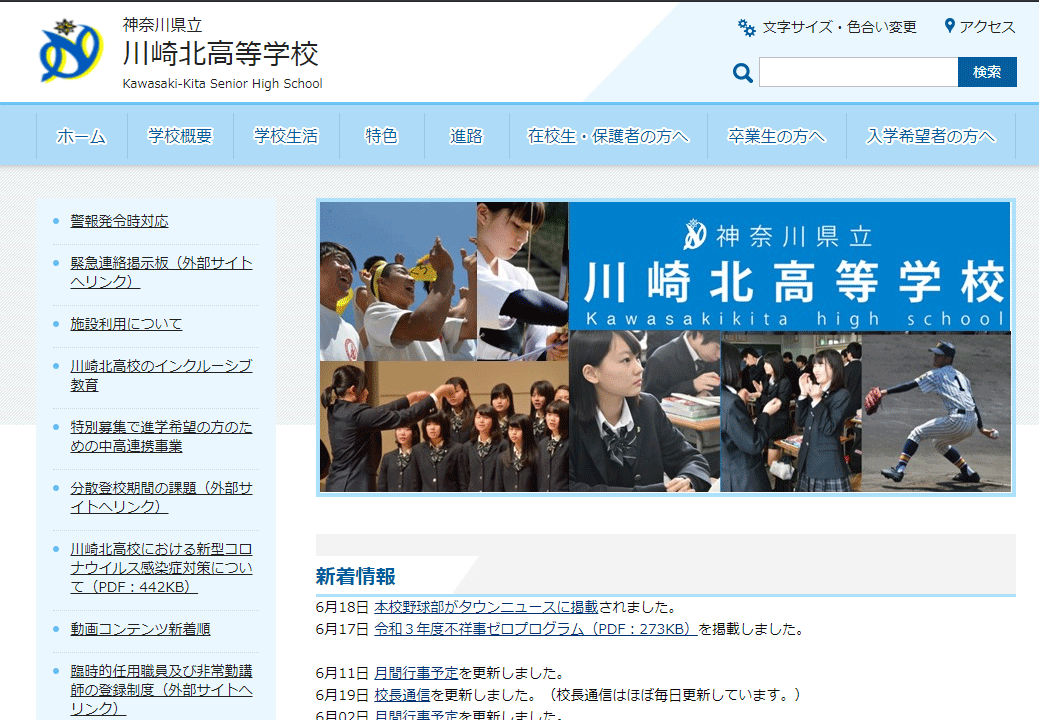The width and height of the screenshot is (1039, 720).
Task: Open the 施設利用について sidebar link
Action: 126,324
